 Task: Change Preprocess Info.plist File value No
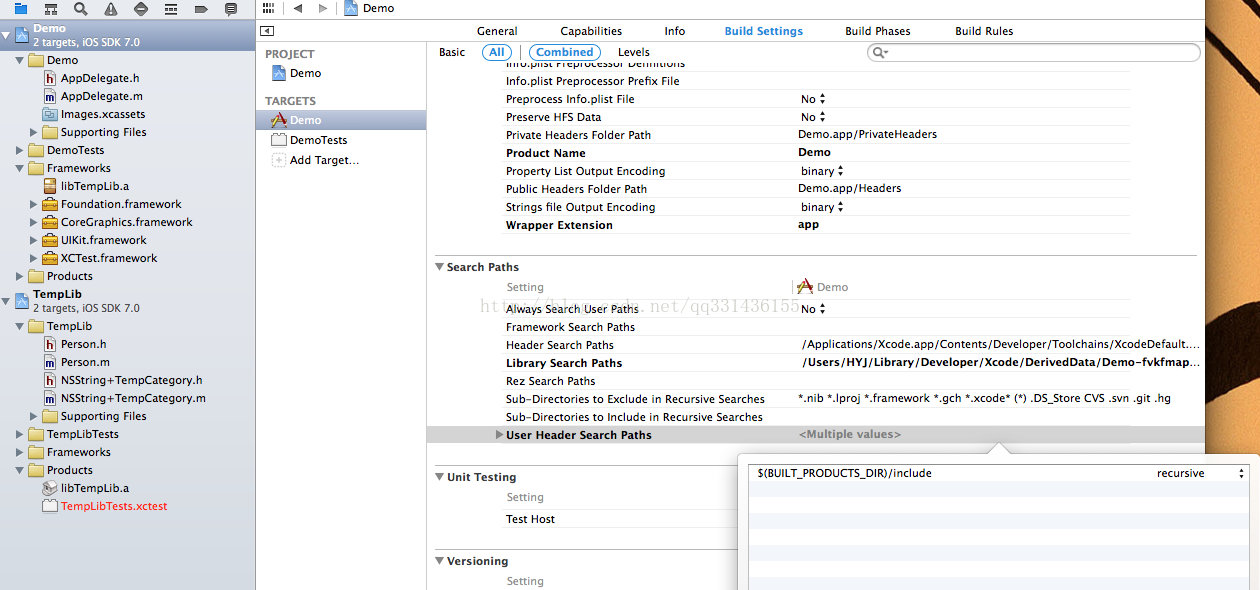(813, 99)
